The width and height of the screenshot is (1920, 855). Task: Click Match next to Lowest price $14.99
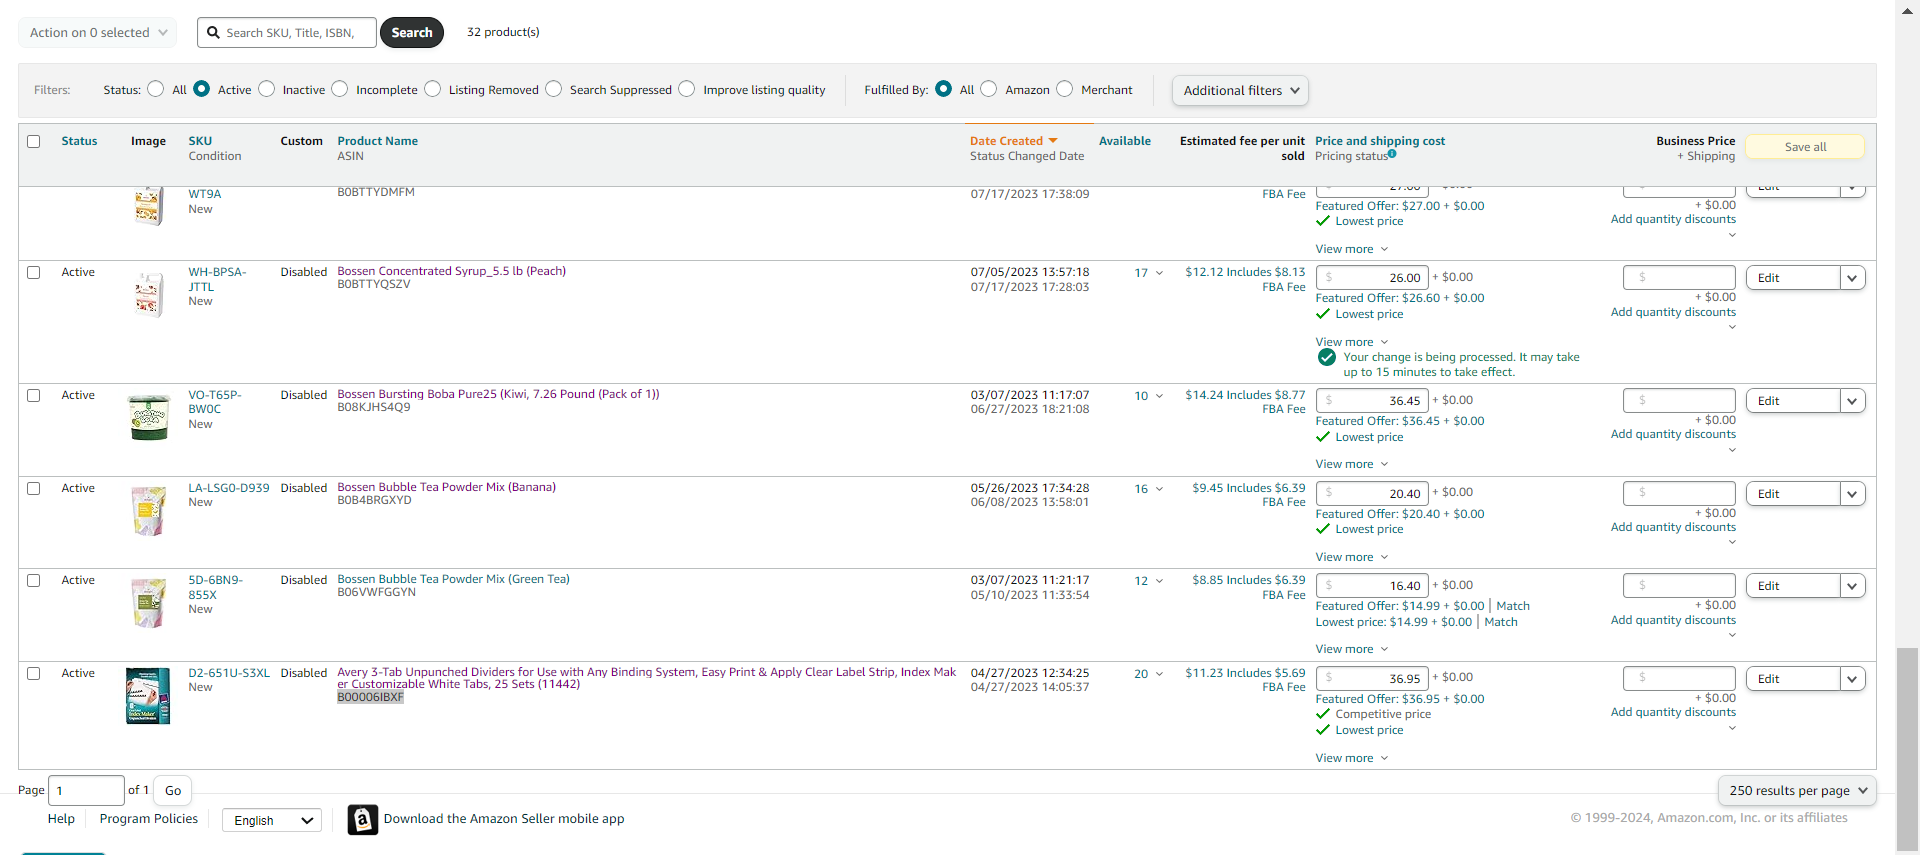click(1501, 622)
